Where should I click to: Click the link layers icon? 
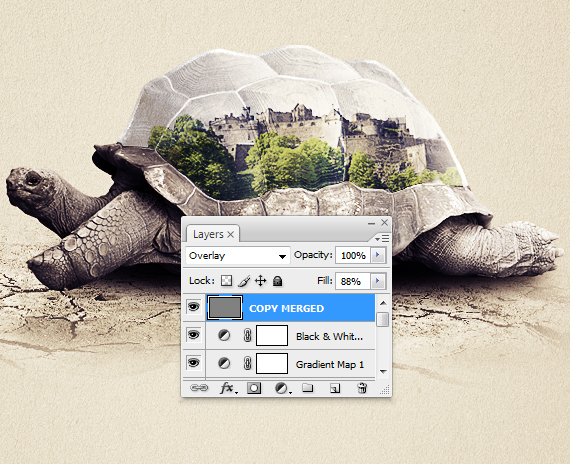[x=199, y=388]
